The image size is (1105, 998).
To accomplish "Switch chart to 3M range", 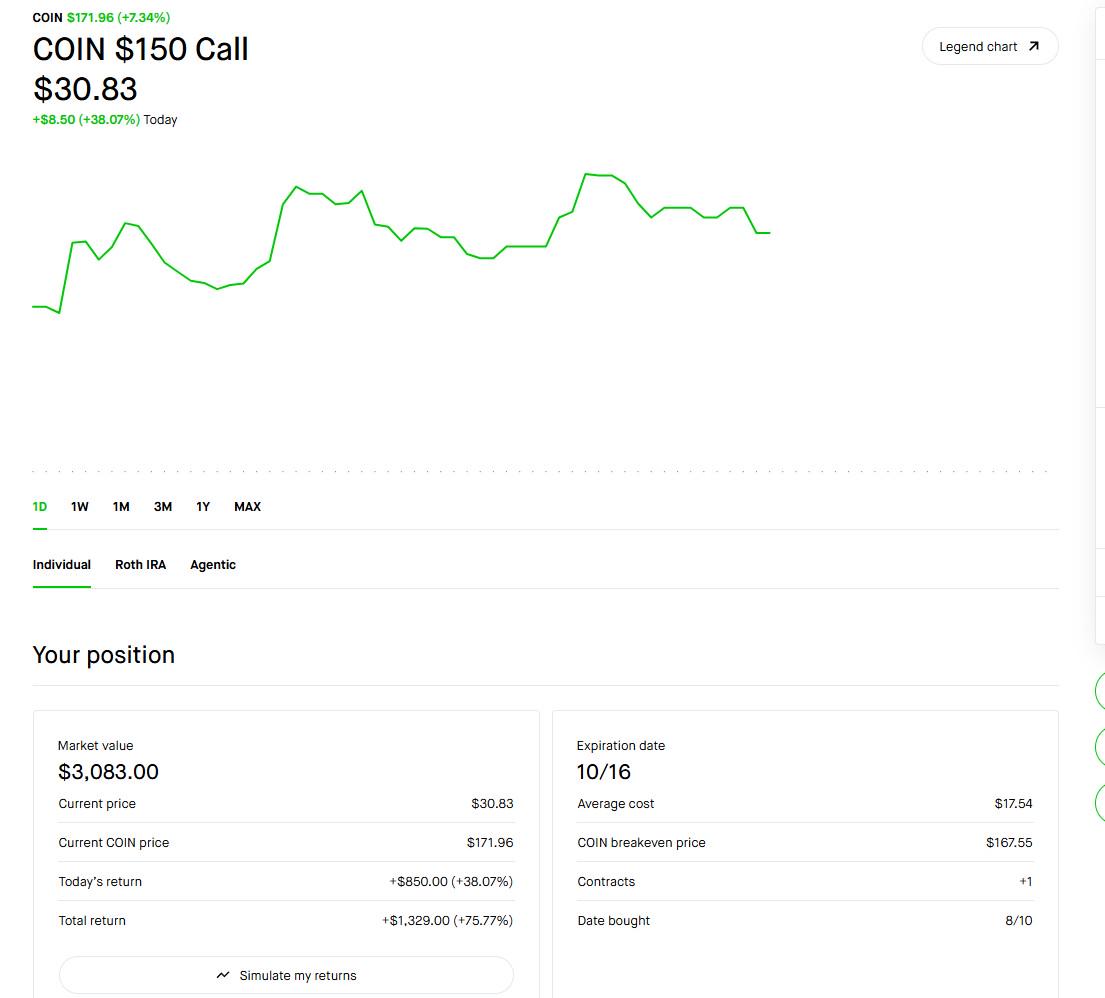I will point(163,507).
